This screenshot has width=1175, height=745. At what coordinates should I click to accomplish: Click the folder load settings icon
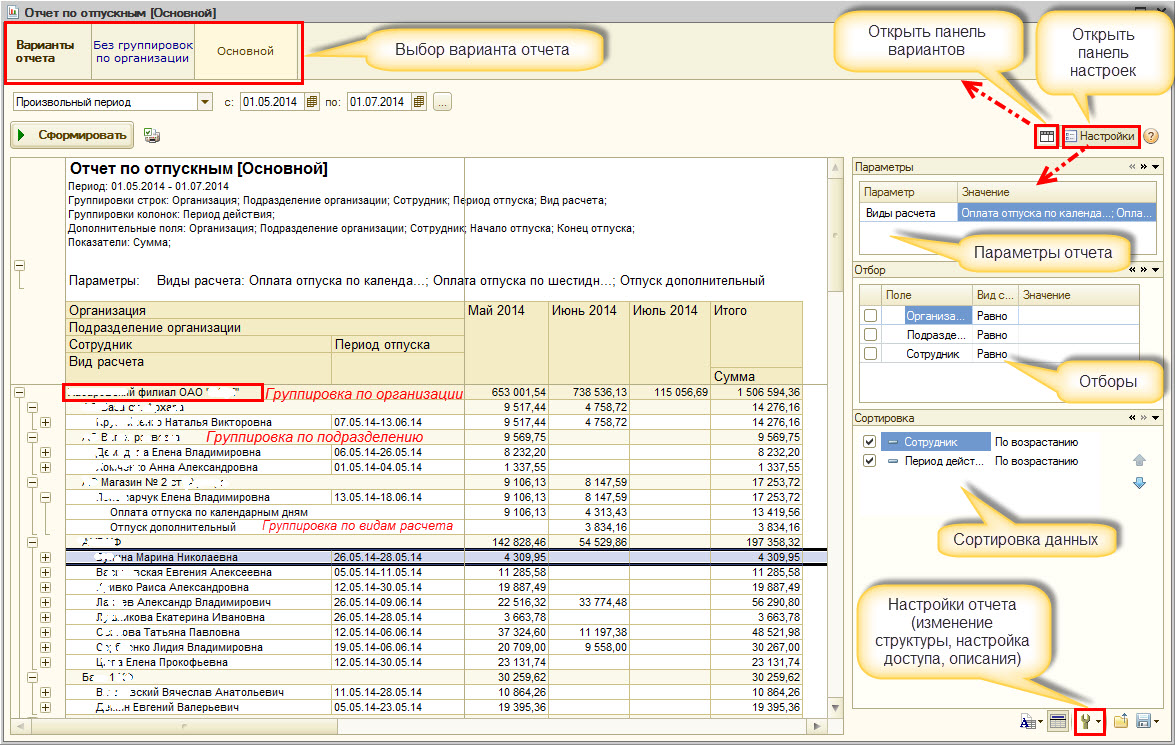pos(1121,721)
